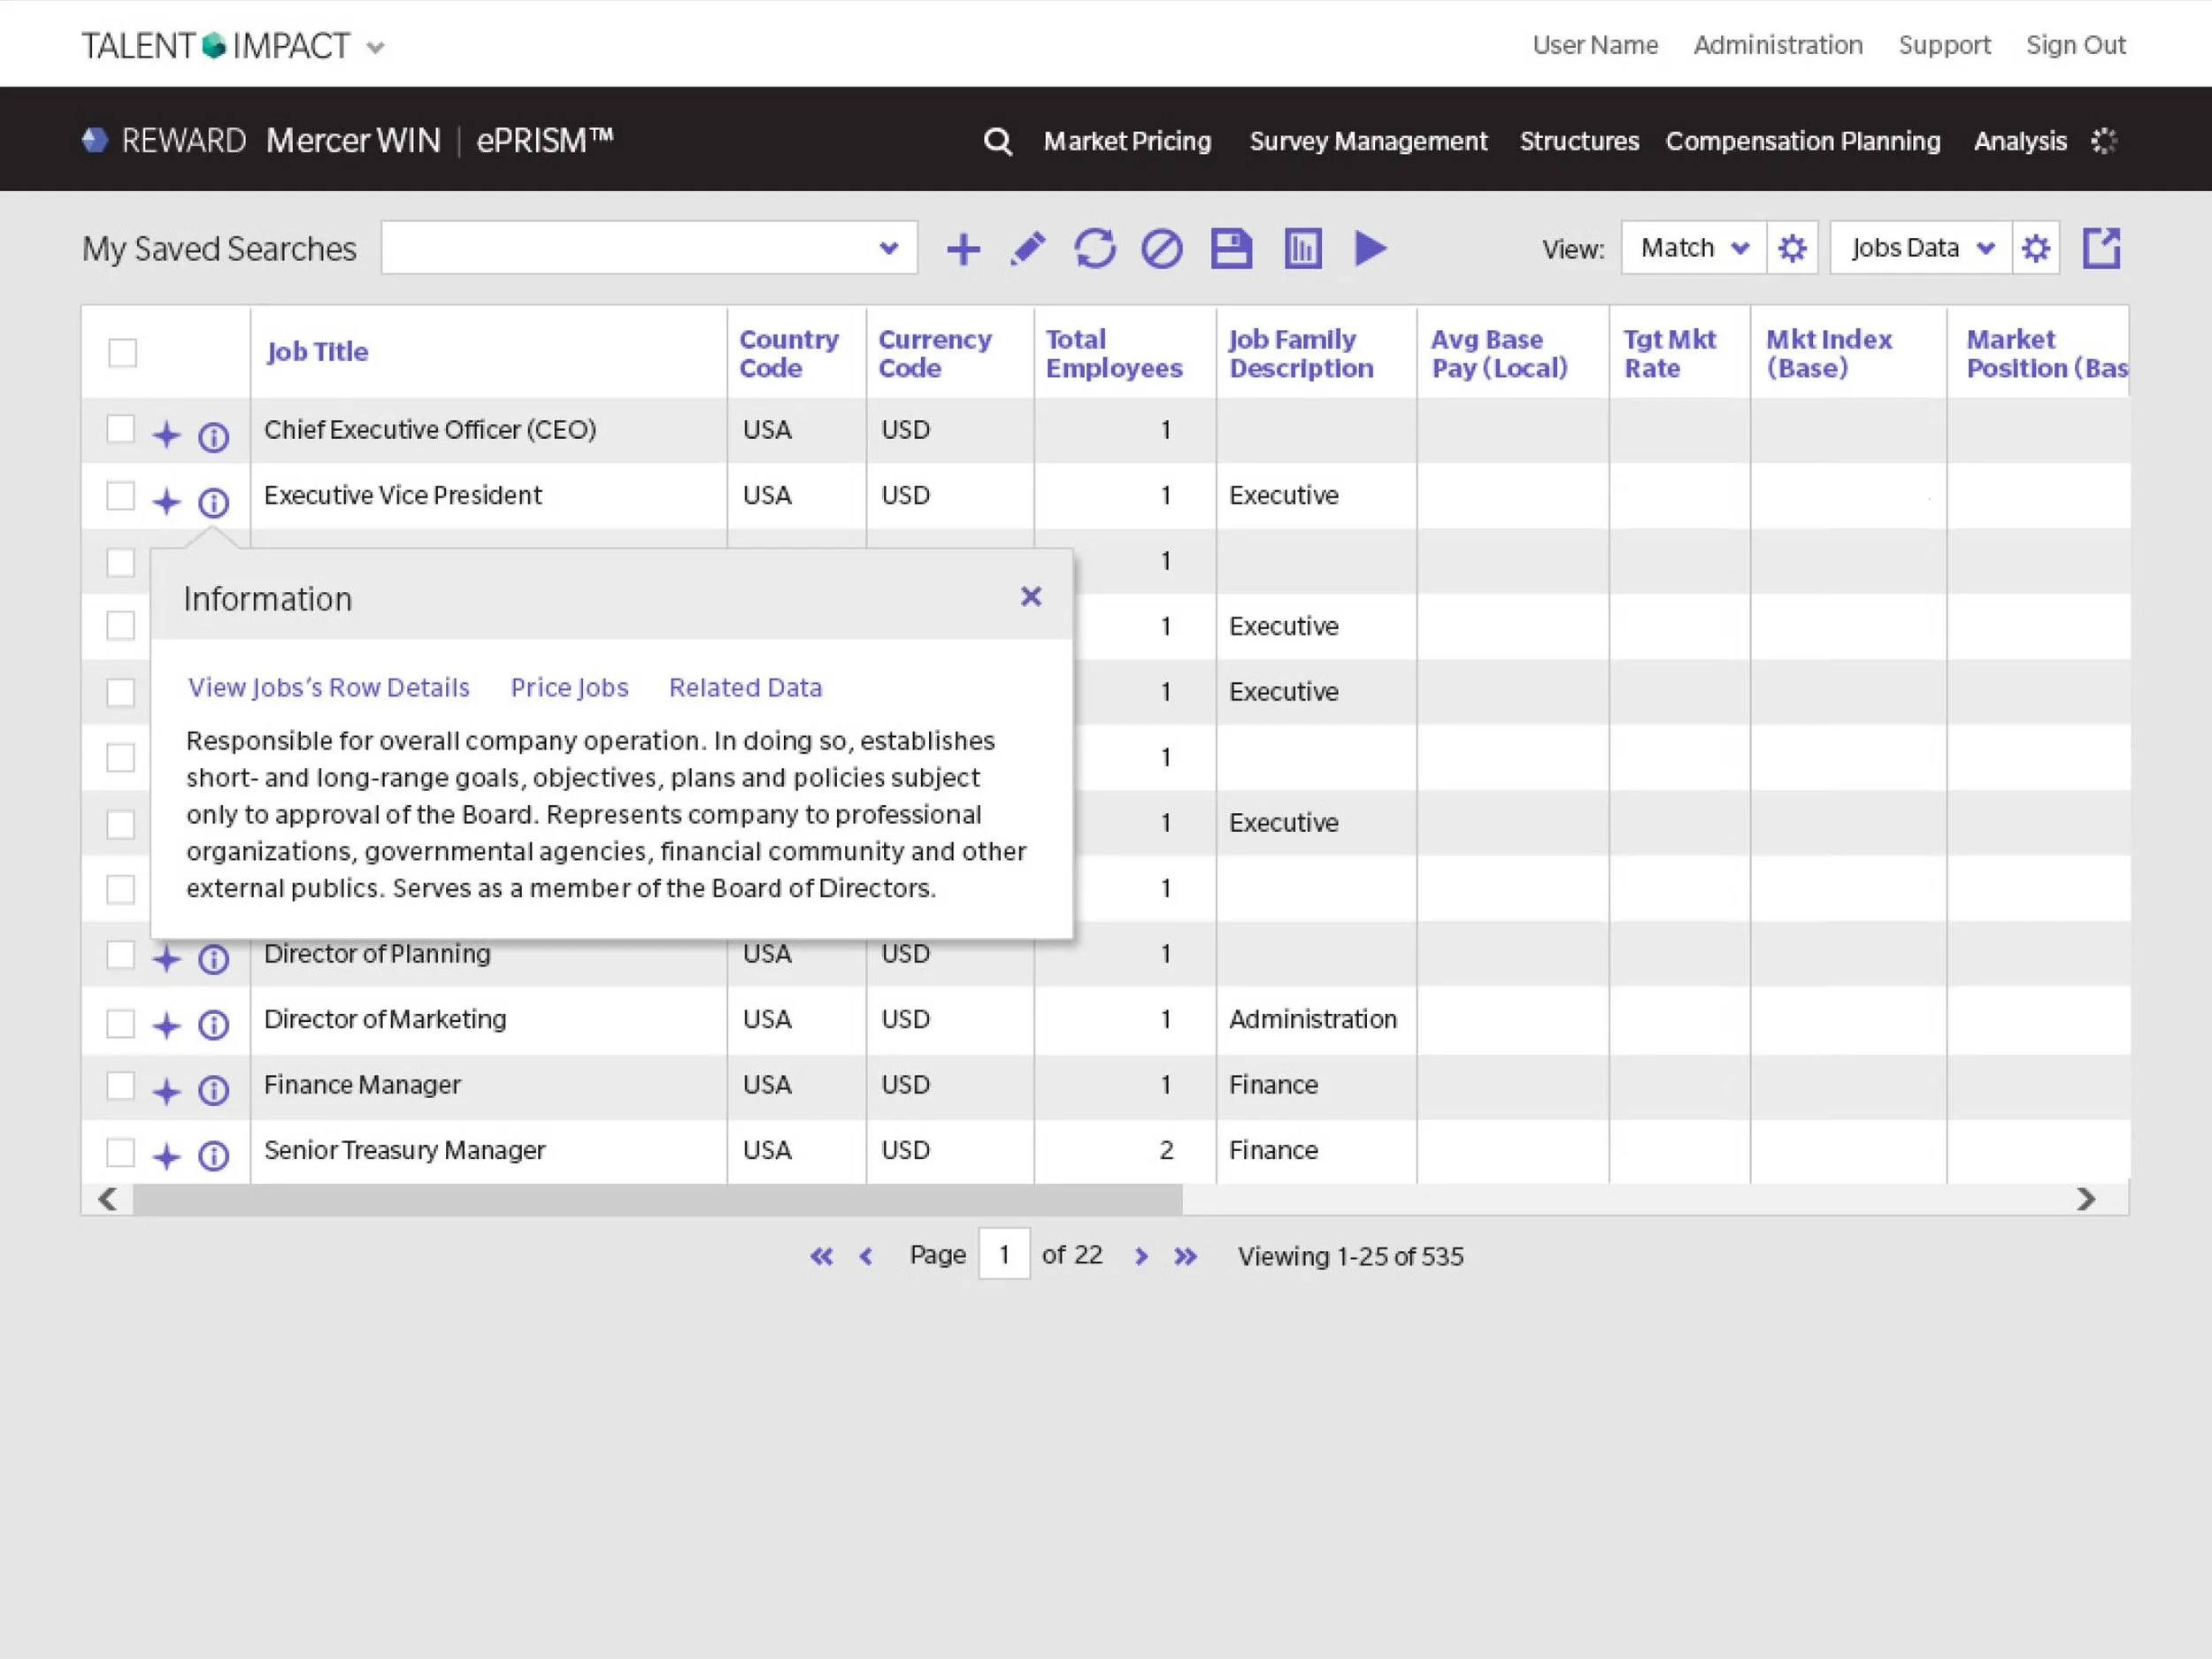Click the export icon beside Jobs Data
This screenshot has height=1659, width=2212.
[x=2101, y=248]
